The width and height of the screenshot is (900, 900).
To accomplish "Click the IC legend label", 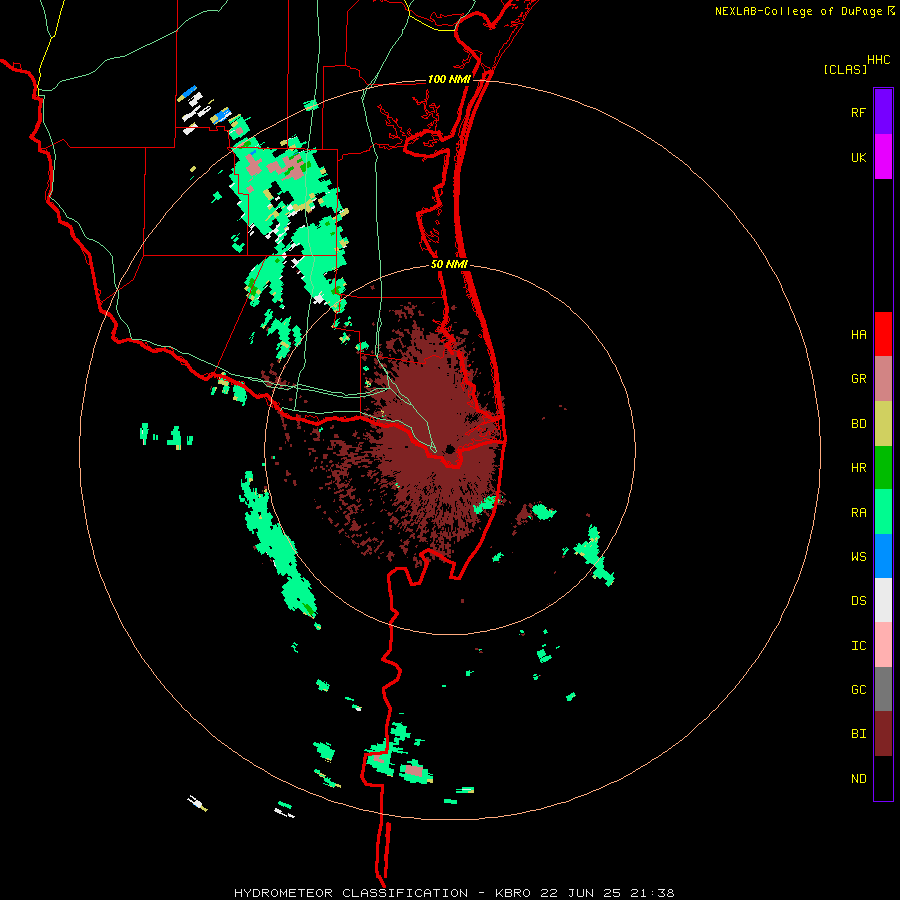I will [858, 646].
